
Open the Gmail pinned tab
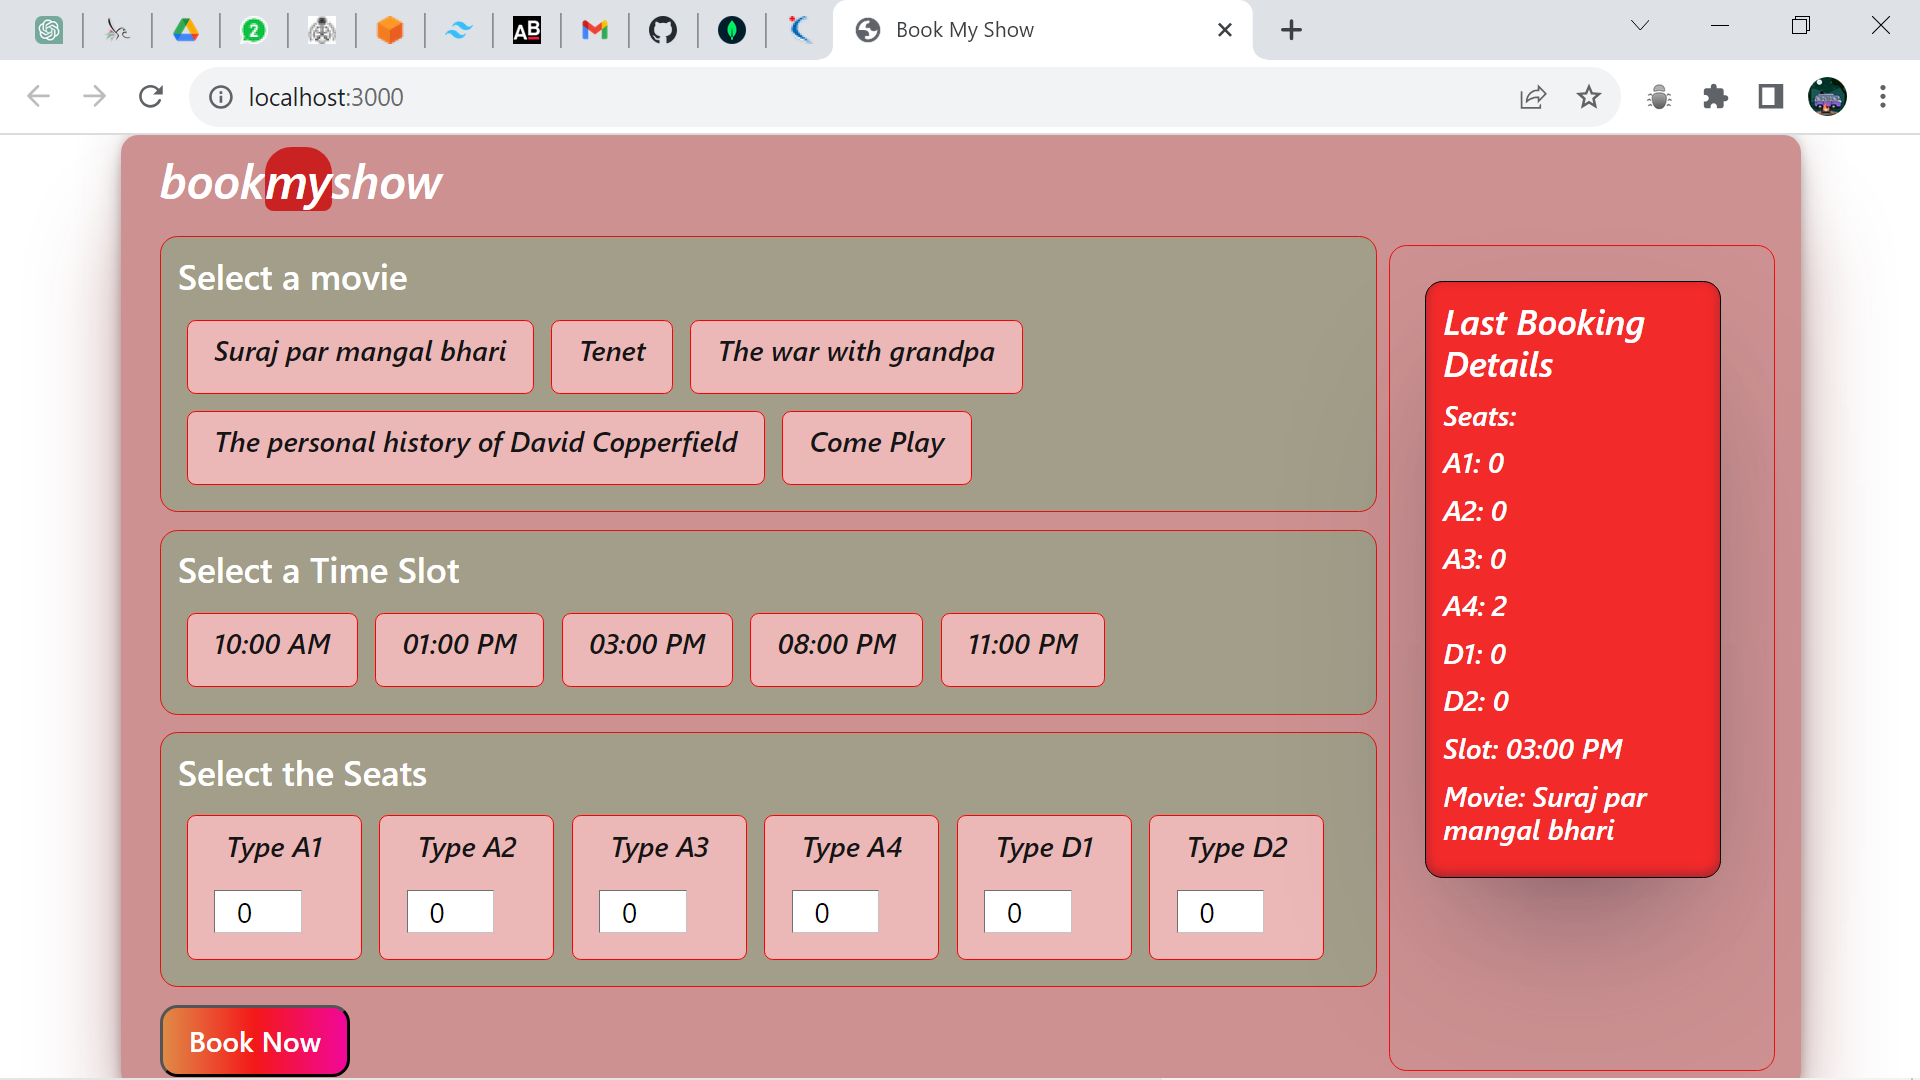coord(595,30)
